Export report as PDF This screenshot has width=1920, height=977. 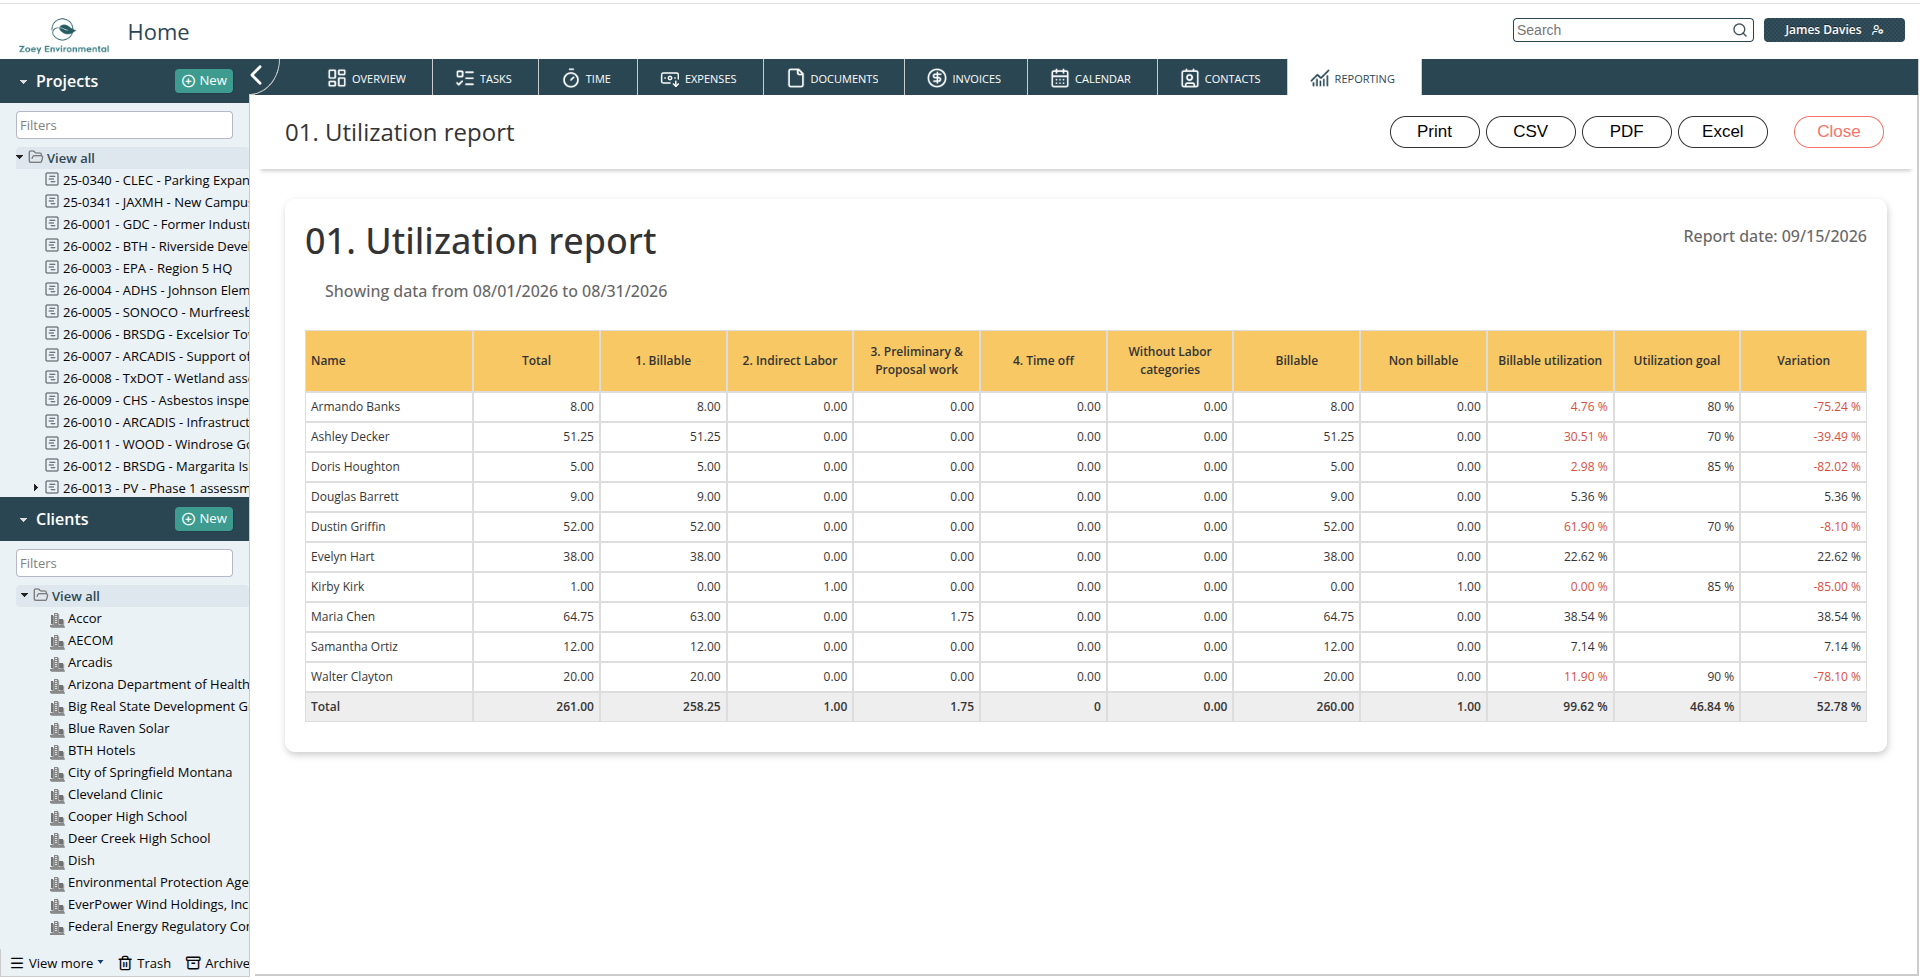pyautogui.click(x=1626, y=131)
